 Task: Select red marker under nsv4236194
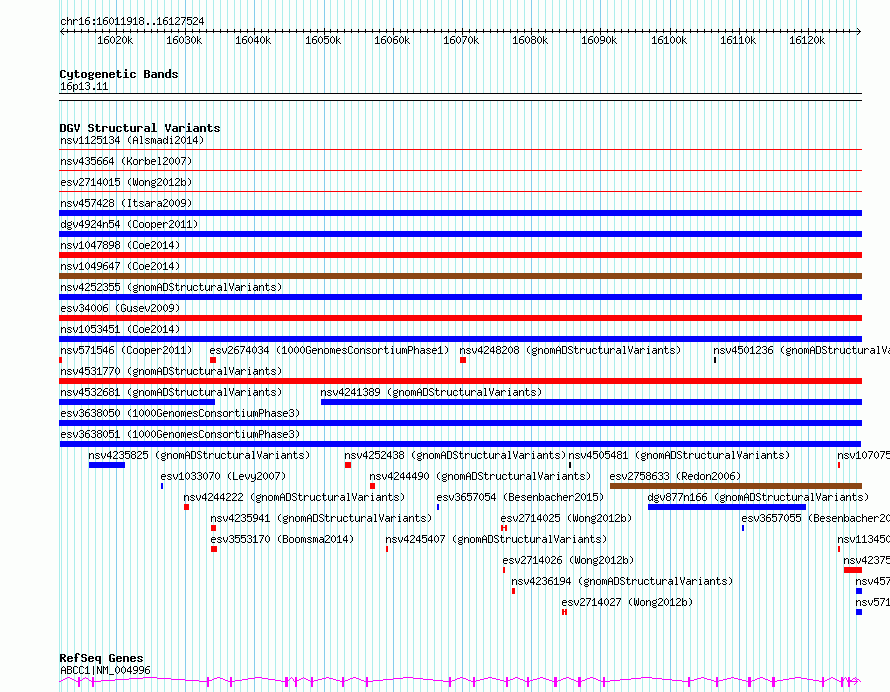(514, 591)
